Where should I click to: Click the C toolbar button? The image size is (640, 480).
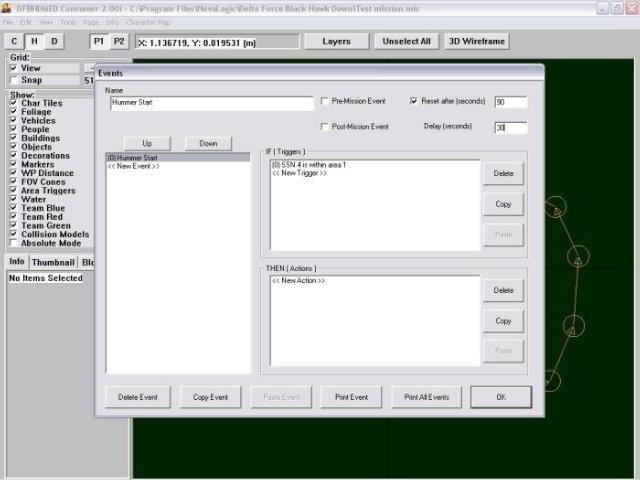tap(14, 41)
